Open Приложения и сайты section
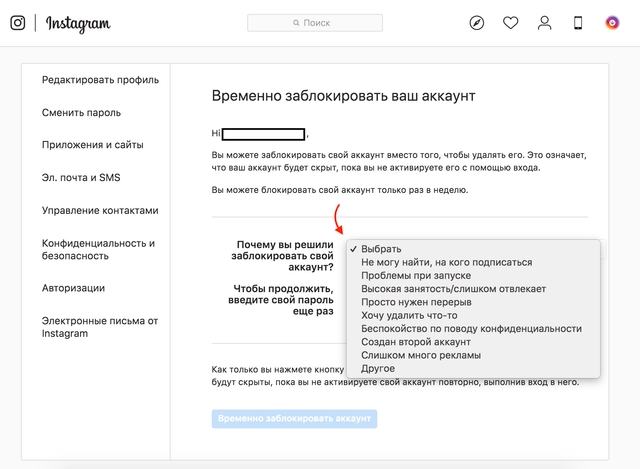 click(93, 145)
